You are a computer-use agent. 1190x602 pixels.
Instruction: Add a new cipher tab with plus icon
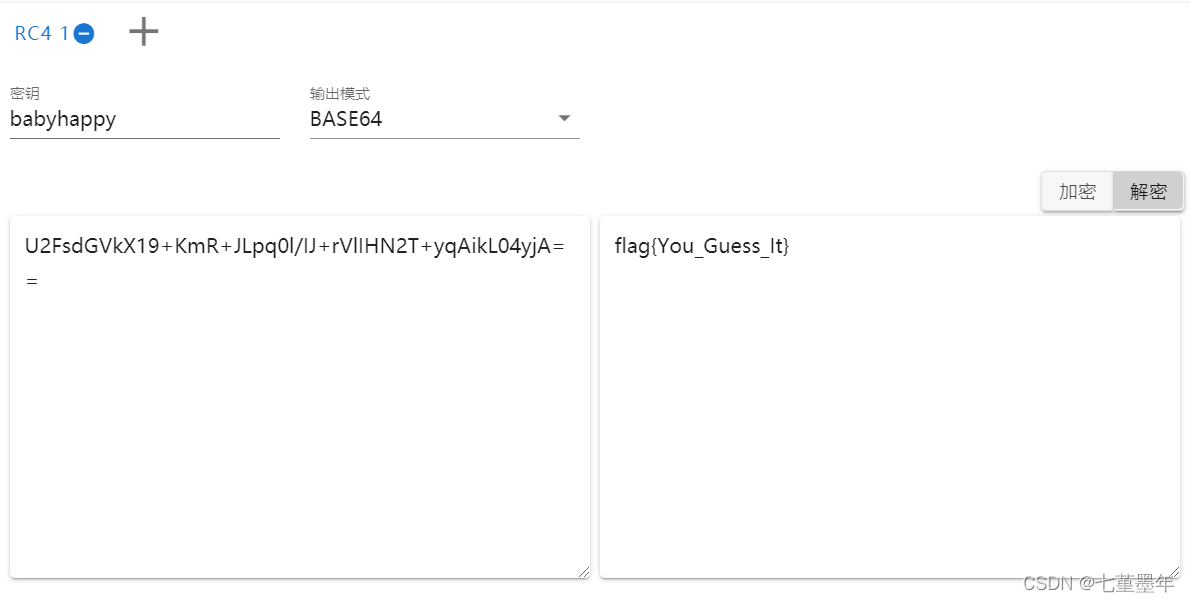point(143,32)
